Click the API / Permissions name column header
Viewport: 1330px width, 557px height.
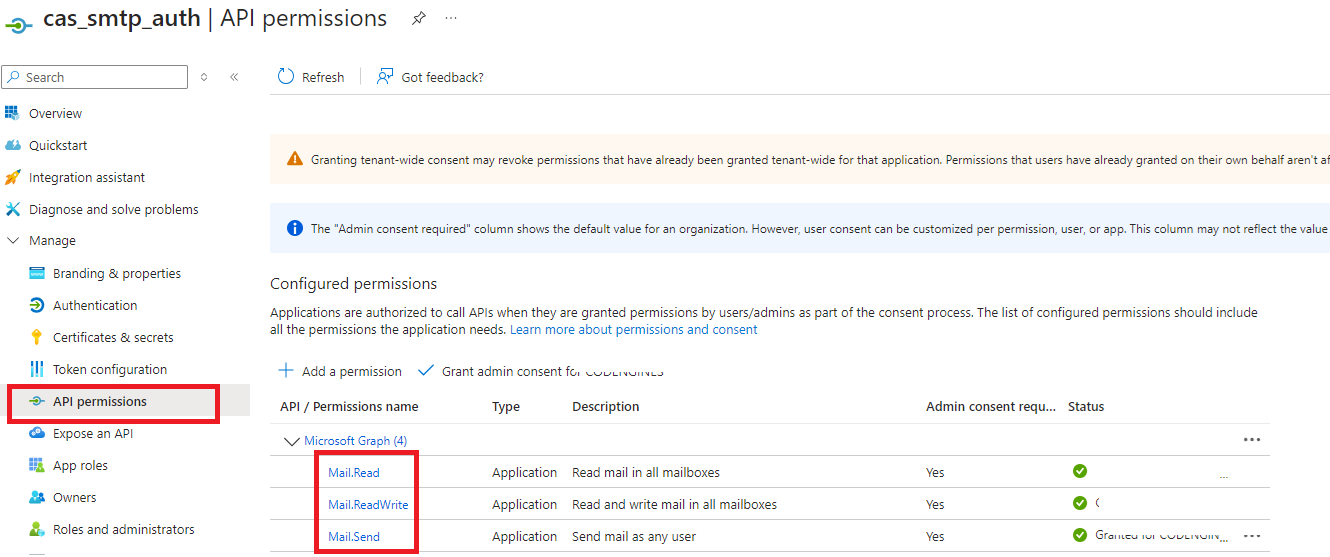349,406
